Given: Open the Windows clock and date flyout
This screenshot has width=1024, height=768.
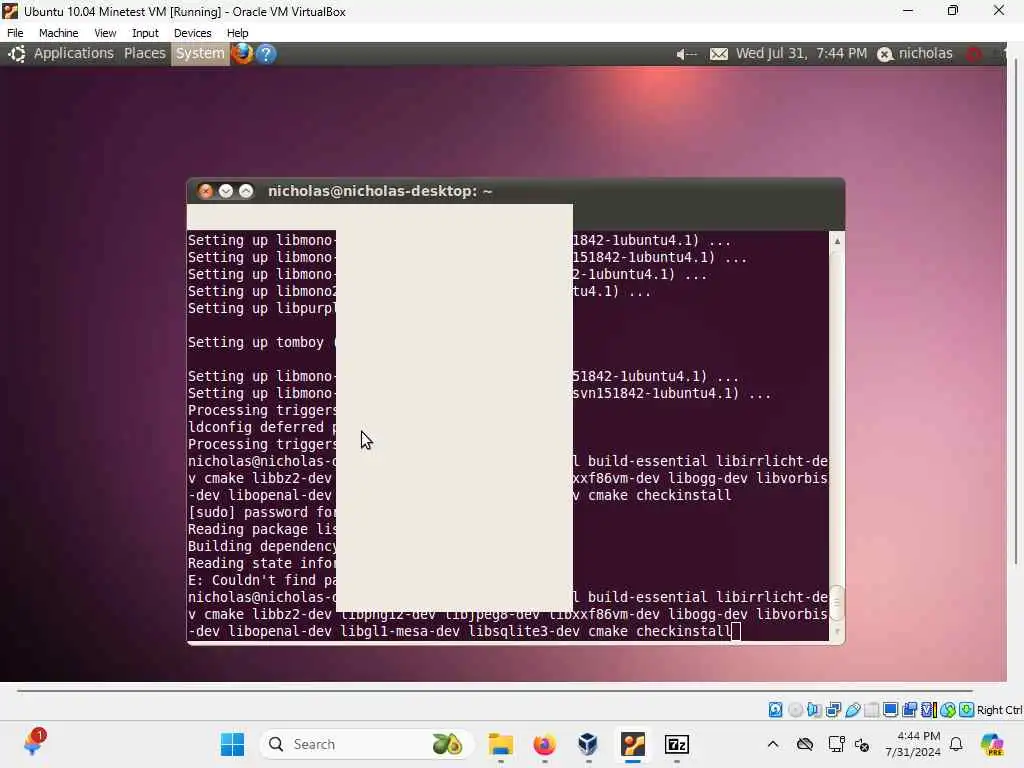Looking at the screenshot, I should (x=912, y=744).
